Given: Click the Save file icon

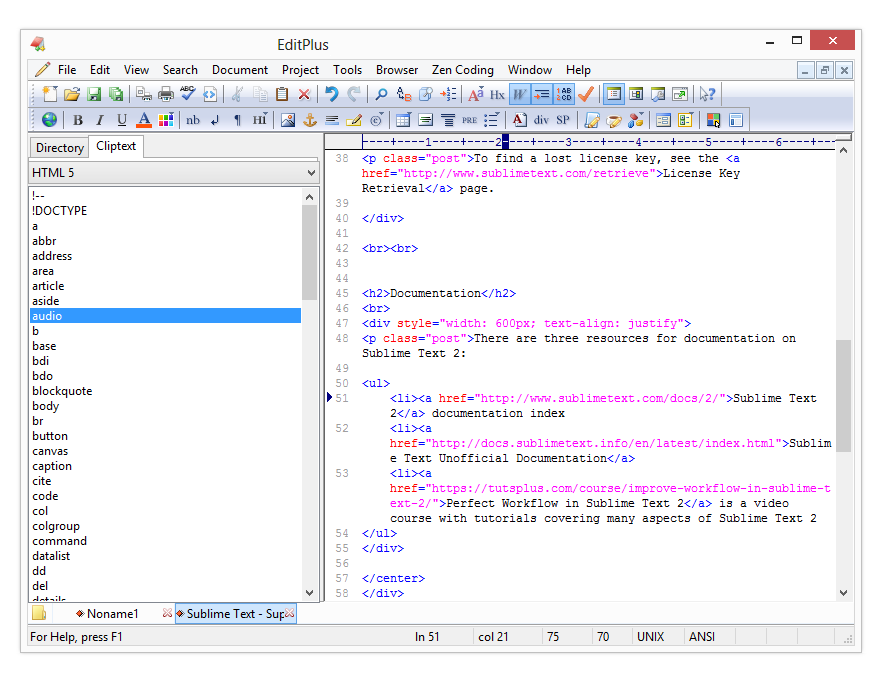Looking at the screenshot, I should pos(94,94).
